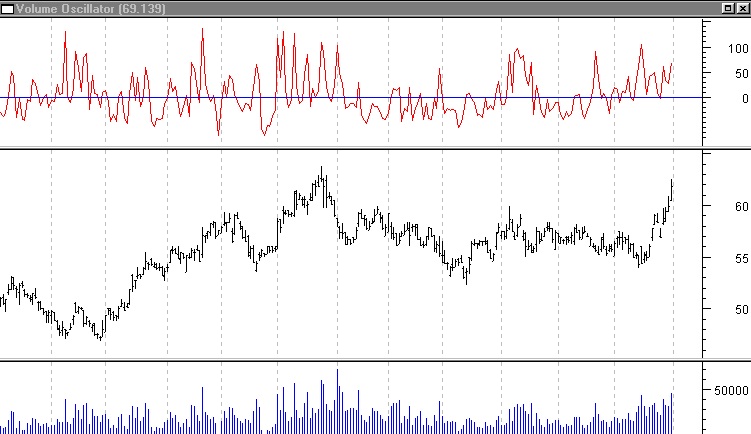The height and width of the screenshot is (434, 751).
Task: Click the first price bar at left edge
Action: (x=3, y=302)
